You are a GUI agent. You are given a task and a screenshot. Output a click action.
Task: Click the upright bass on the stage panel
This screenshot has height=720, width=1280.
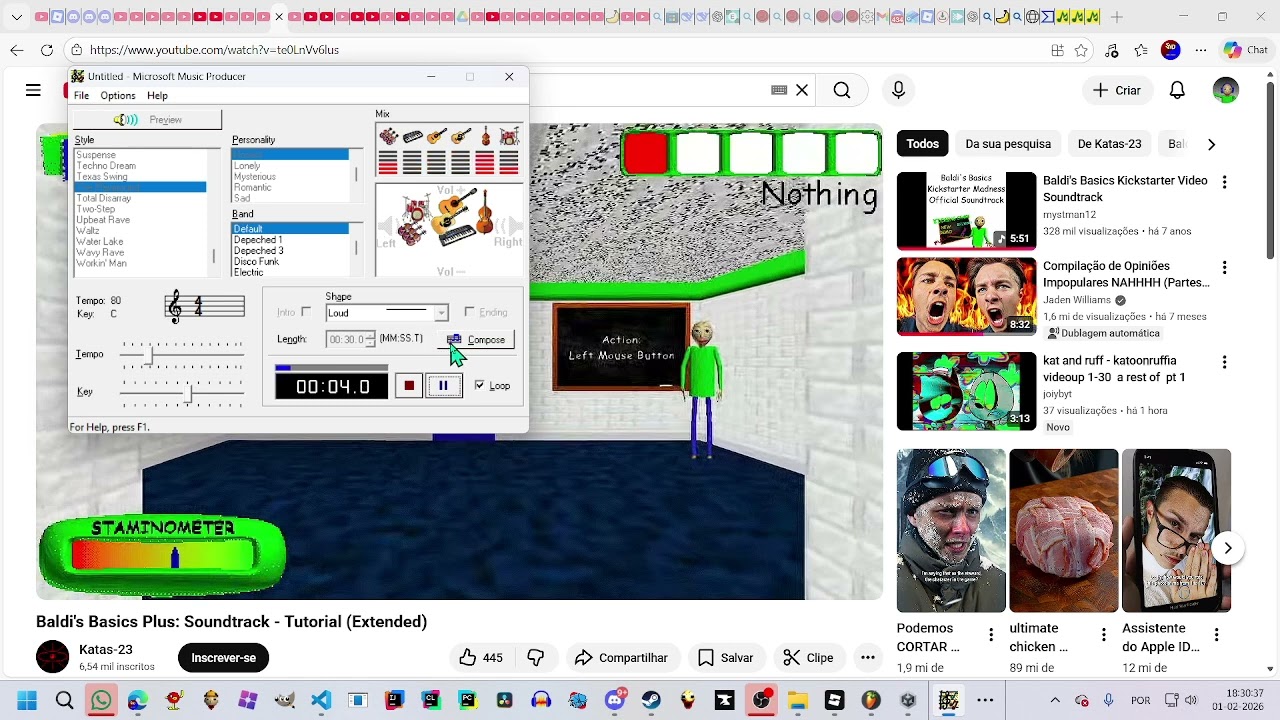485,211
